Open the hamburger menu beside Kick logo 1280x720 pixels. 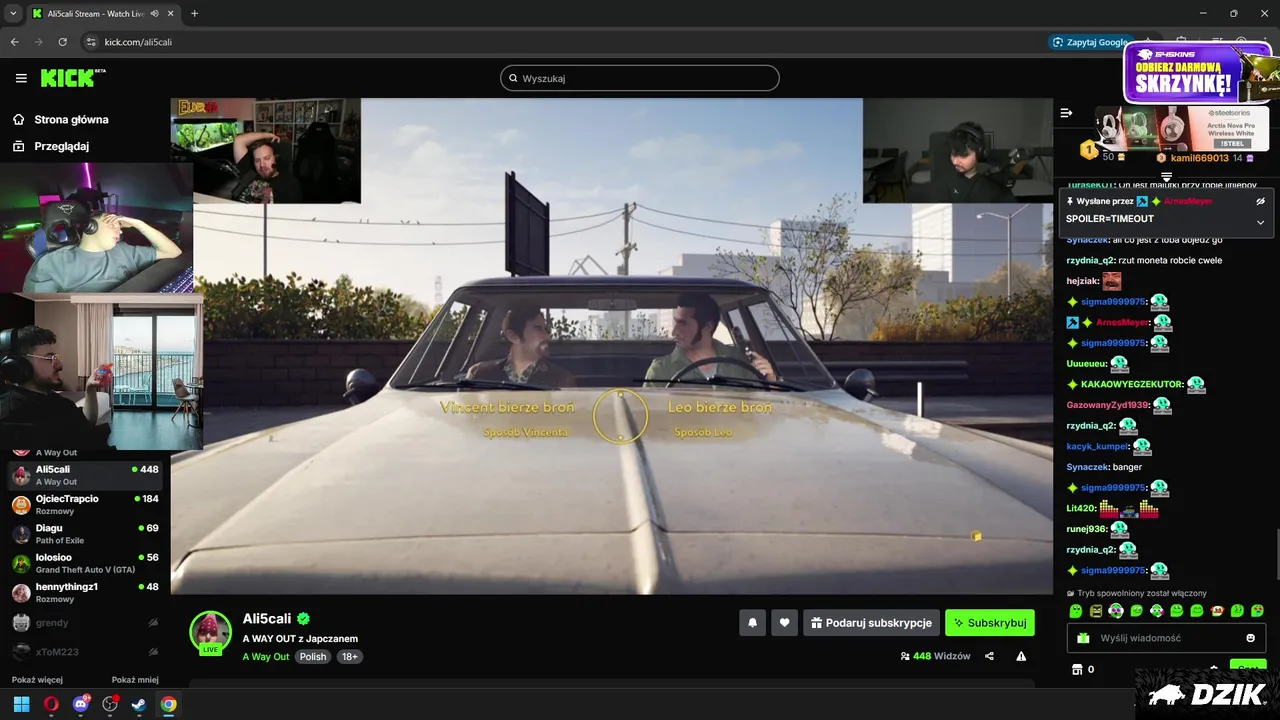tap(21, 78)
